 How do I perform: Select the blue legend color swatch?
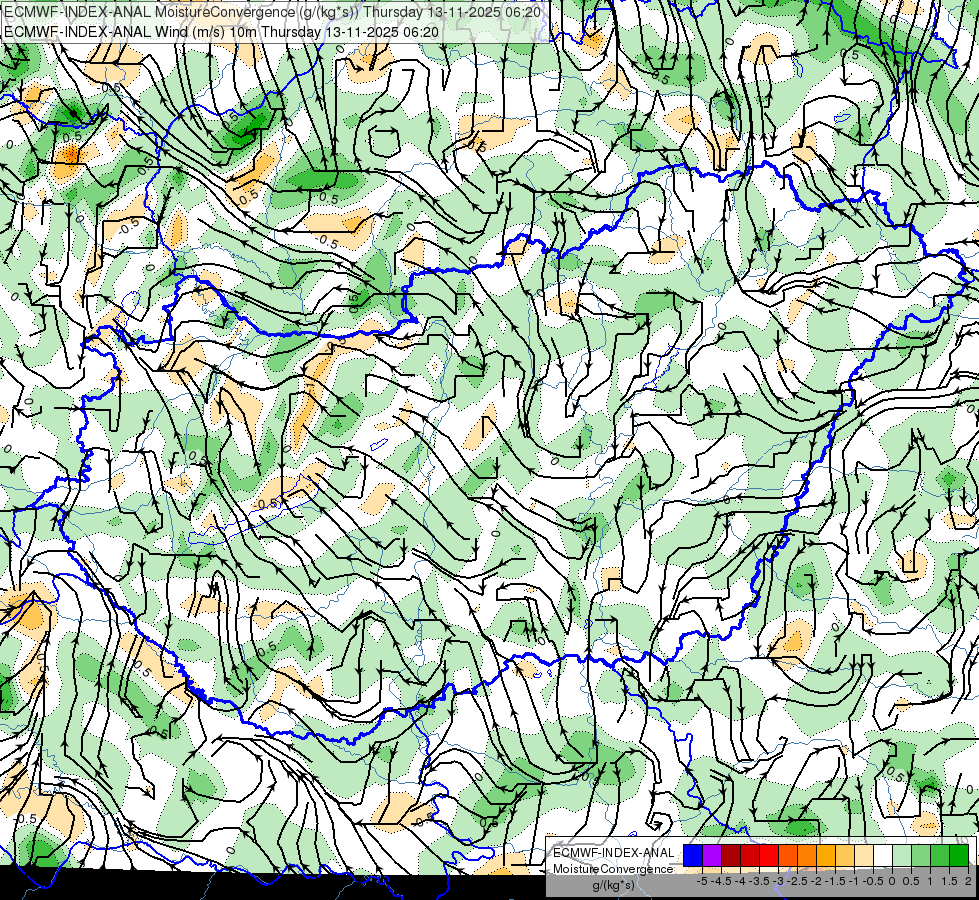[x=693, y=855]
